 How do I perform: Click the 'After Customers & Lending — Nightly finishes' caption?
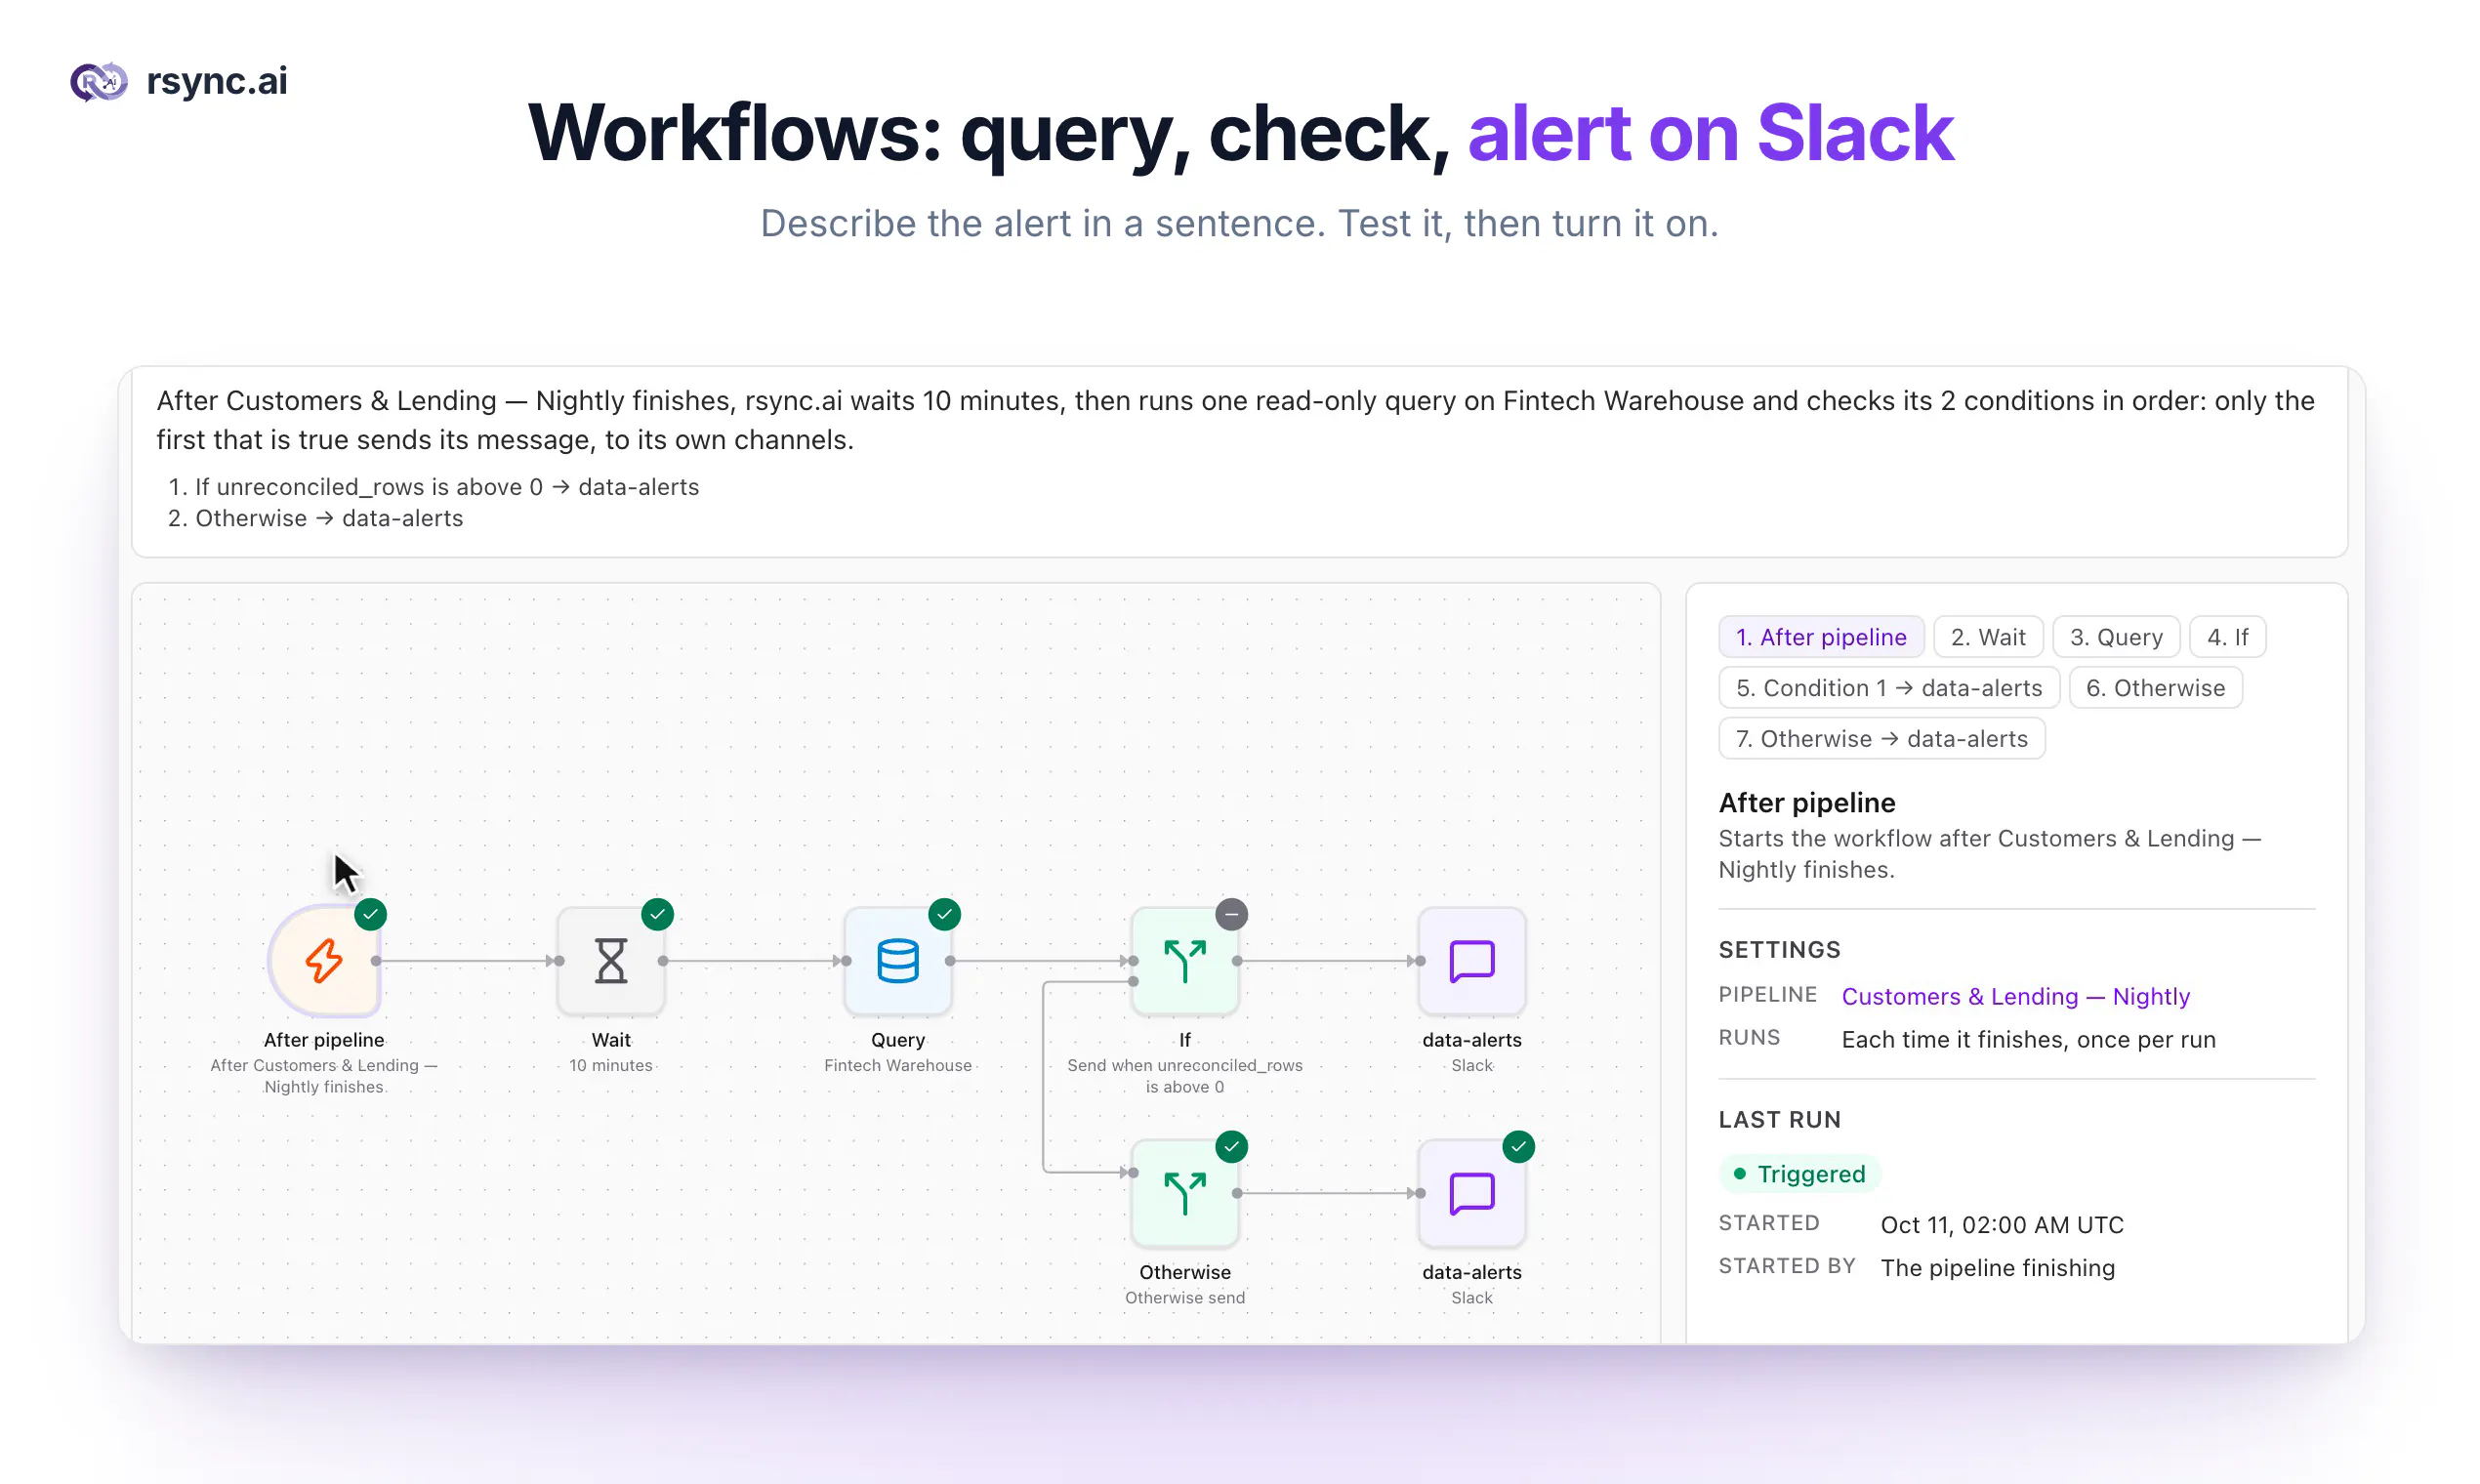(x=324, y=1076)
